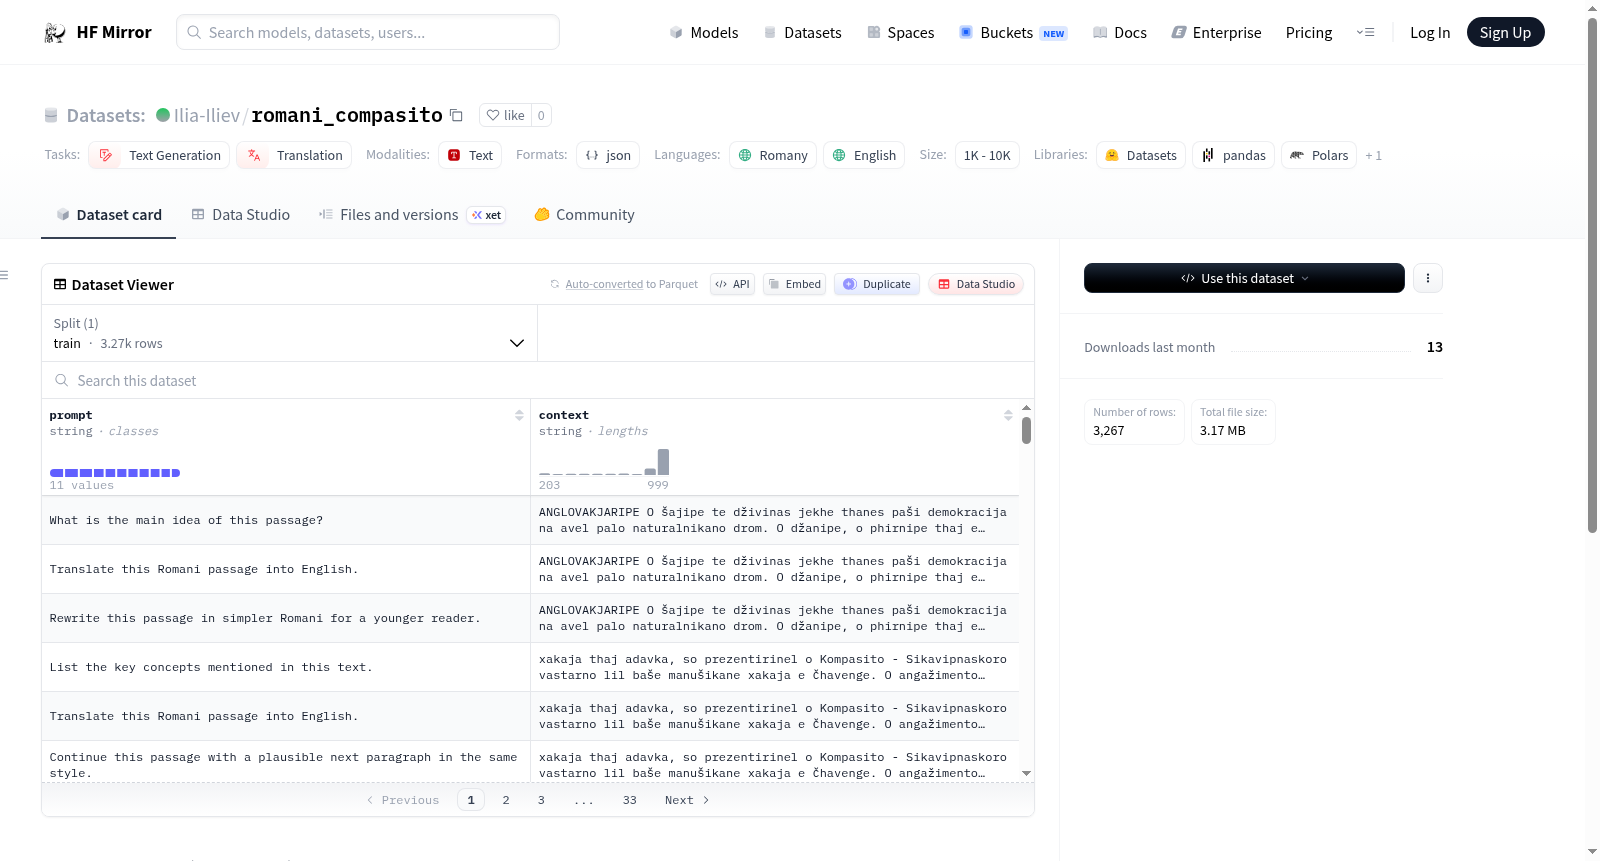This screenshot has width=1600, height=861.
Task: Filter by English language tag
Action: 864,155
